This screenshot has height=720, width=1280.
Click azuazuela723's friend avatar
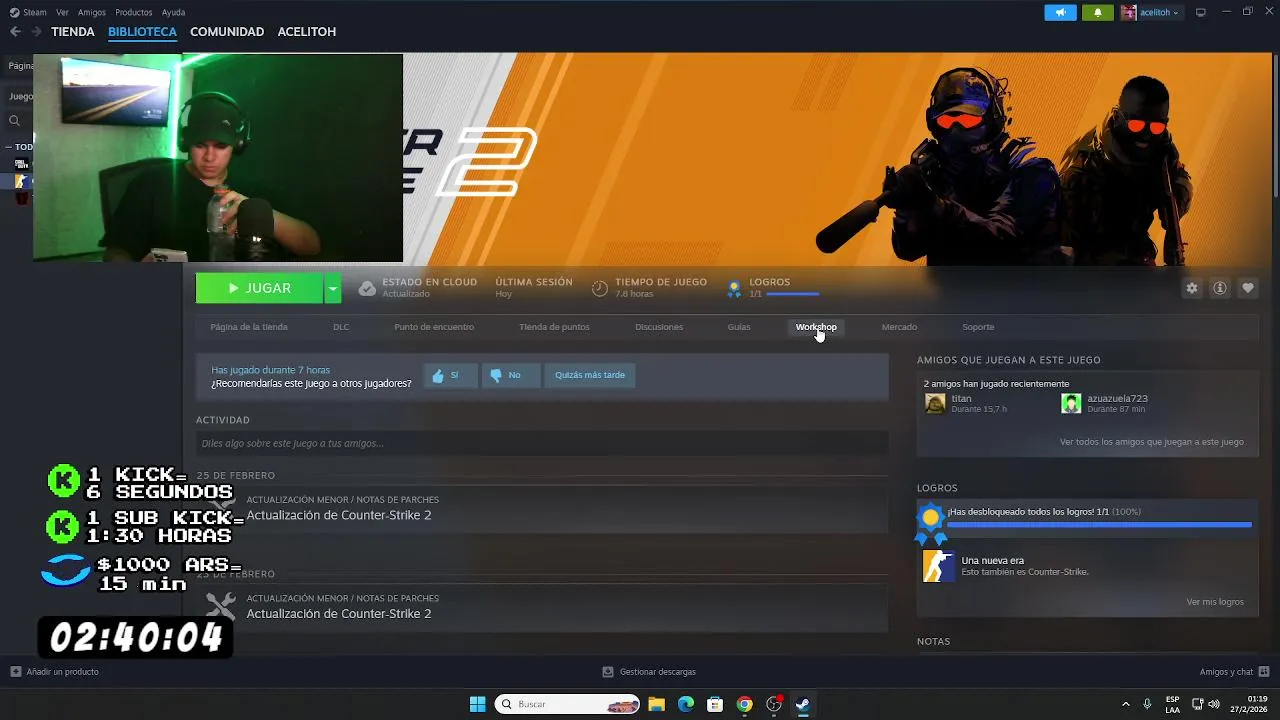pyautogui.click(x=1071, y=403)
